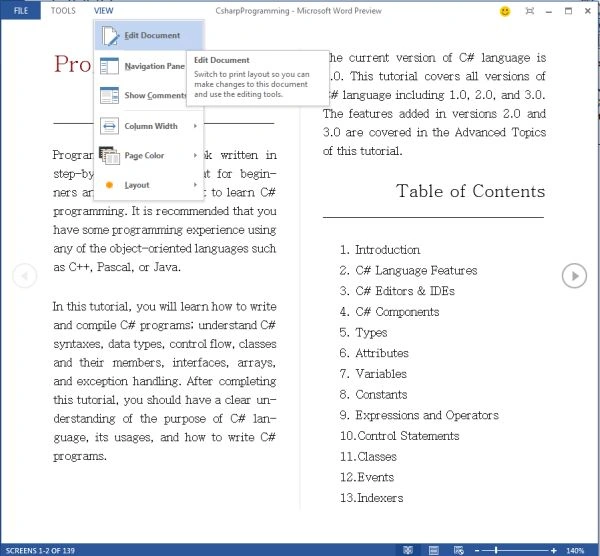Click 'Events' contents entry
This screenshot has width=600, height=556.
click(x=375, y=477)
